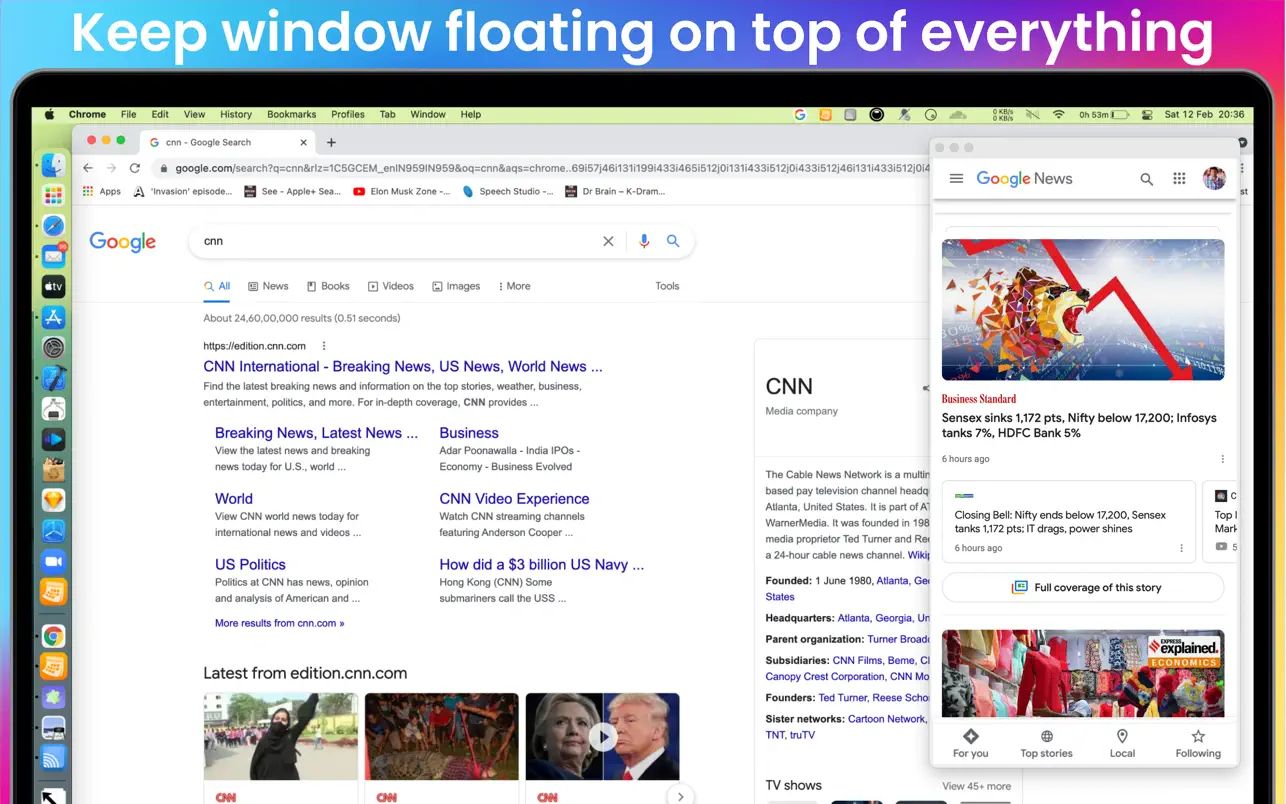
Task: Click the search magnifier in Google News header
Action: click(1146, 178)
